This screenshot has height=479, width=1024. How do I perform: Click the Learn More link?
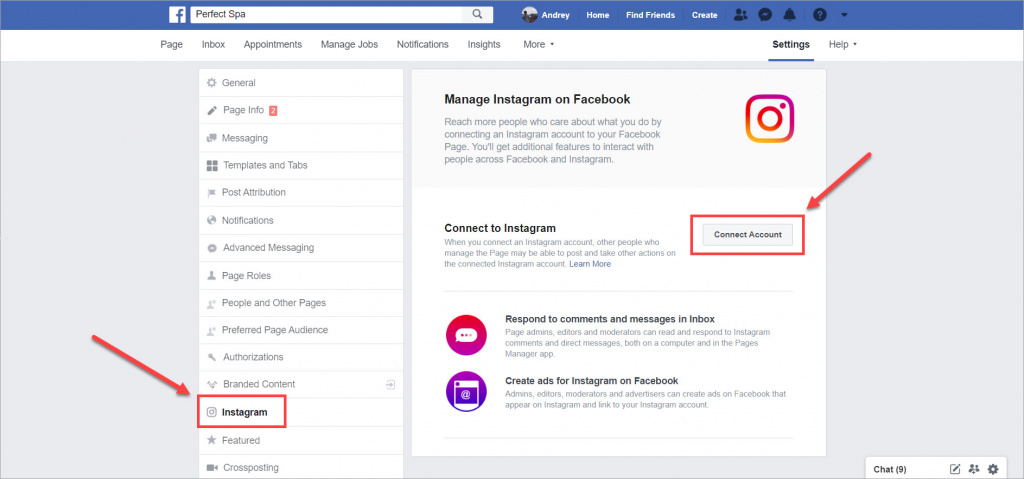(x=590, y=264)
